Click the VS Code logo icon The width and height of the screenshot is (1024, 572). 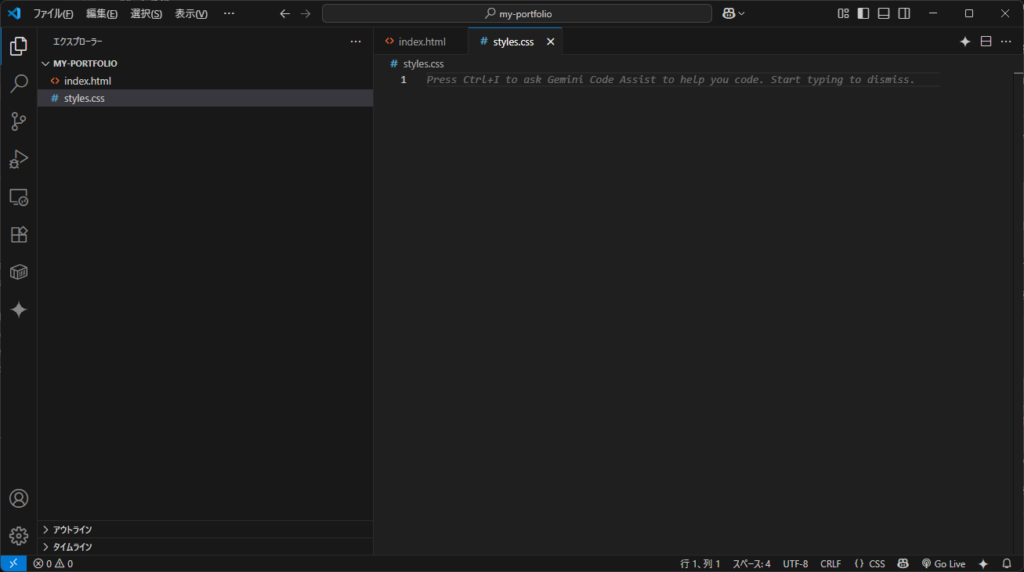click(14, 13)
